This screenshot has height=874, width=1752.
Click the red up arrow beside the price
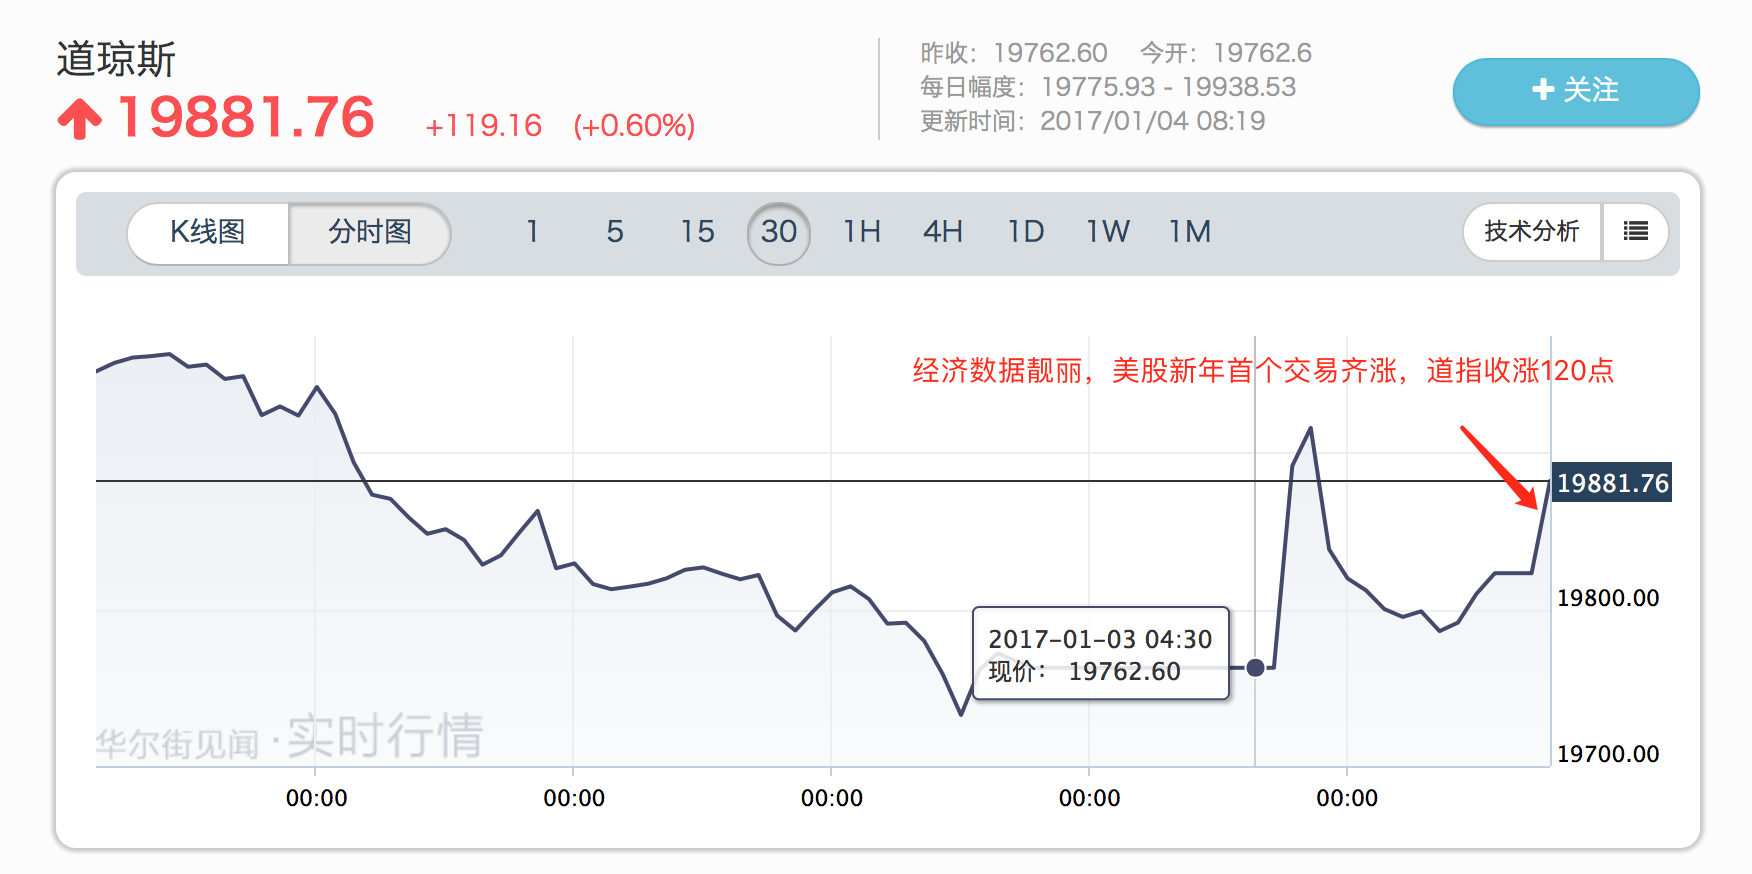[x=80, y=119]
